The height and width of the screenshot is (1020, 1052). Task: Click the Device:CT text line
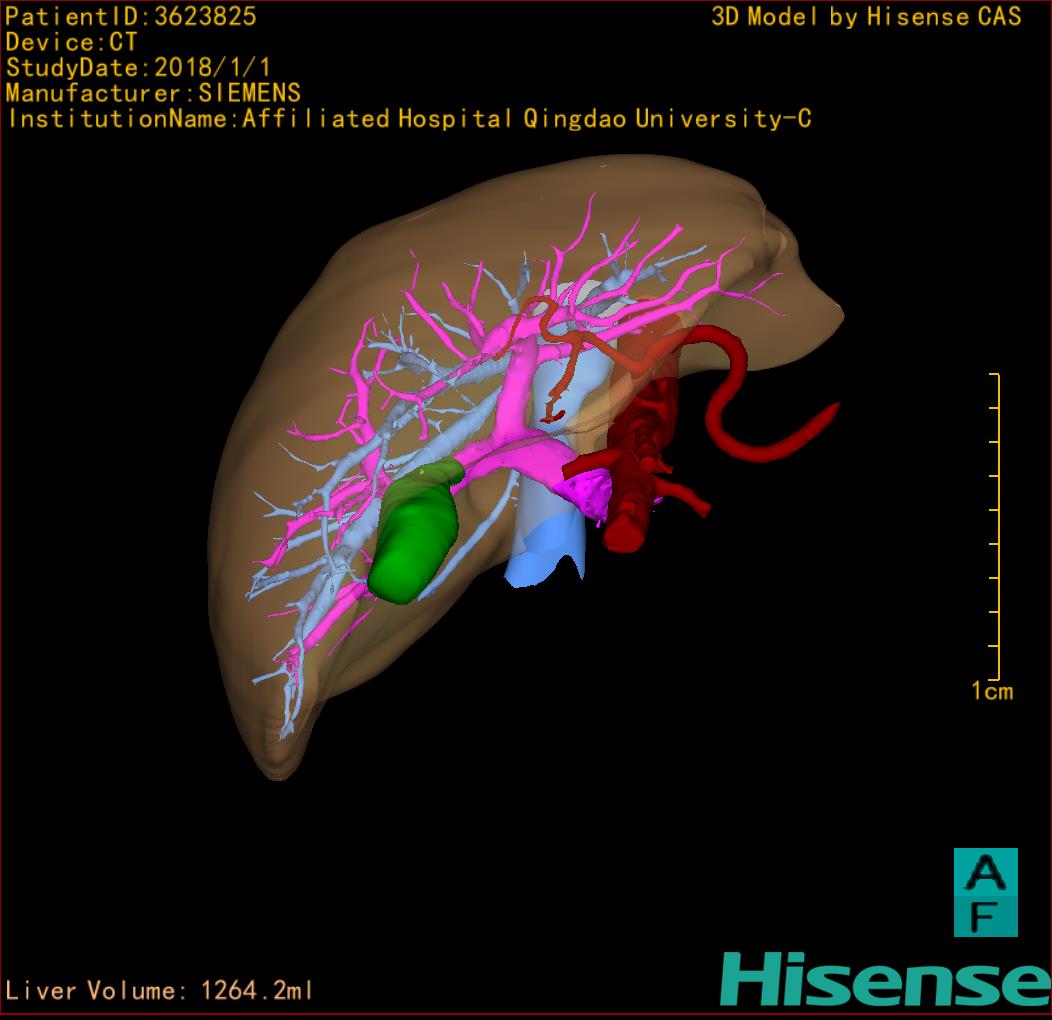coord(71,42)
